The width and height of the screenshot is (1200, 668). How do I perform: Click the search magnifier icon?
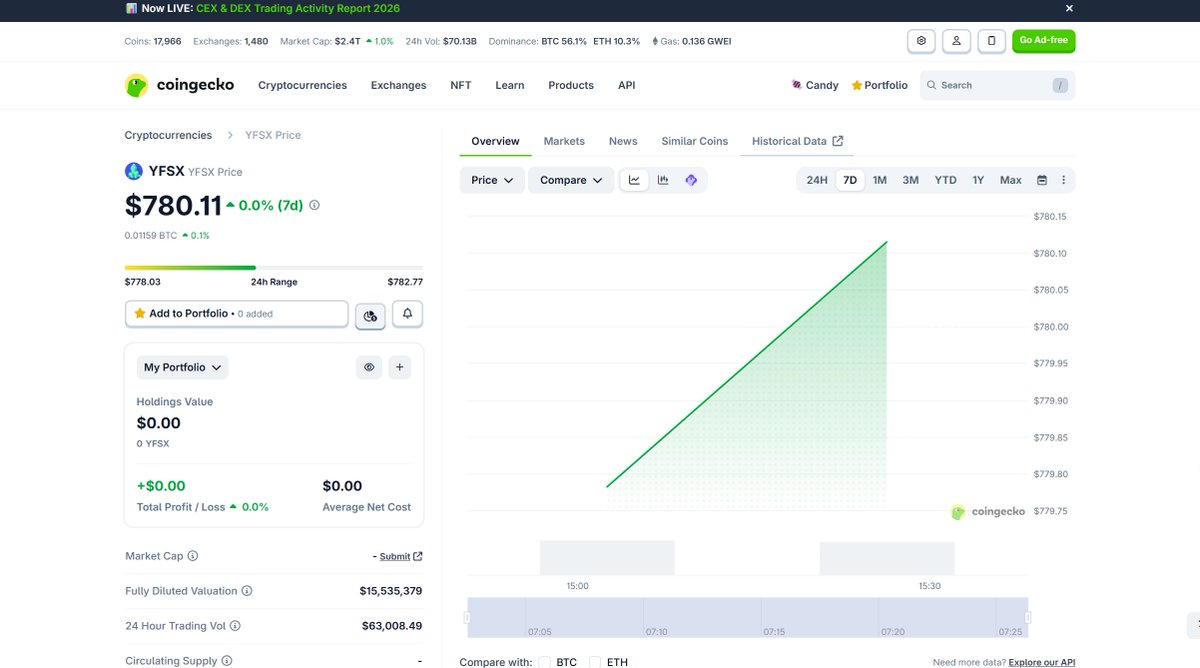pyautogui.click(x=932, y=85)
